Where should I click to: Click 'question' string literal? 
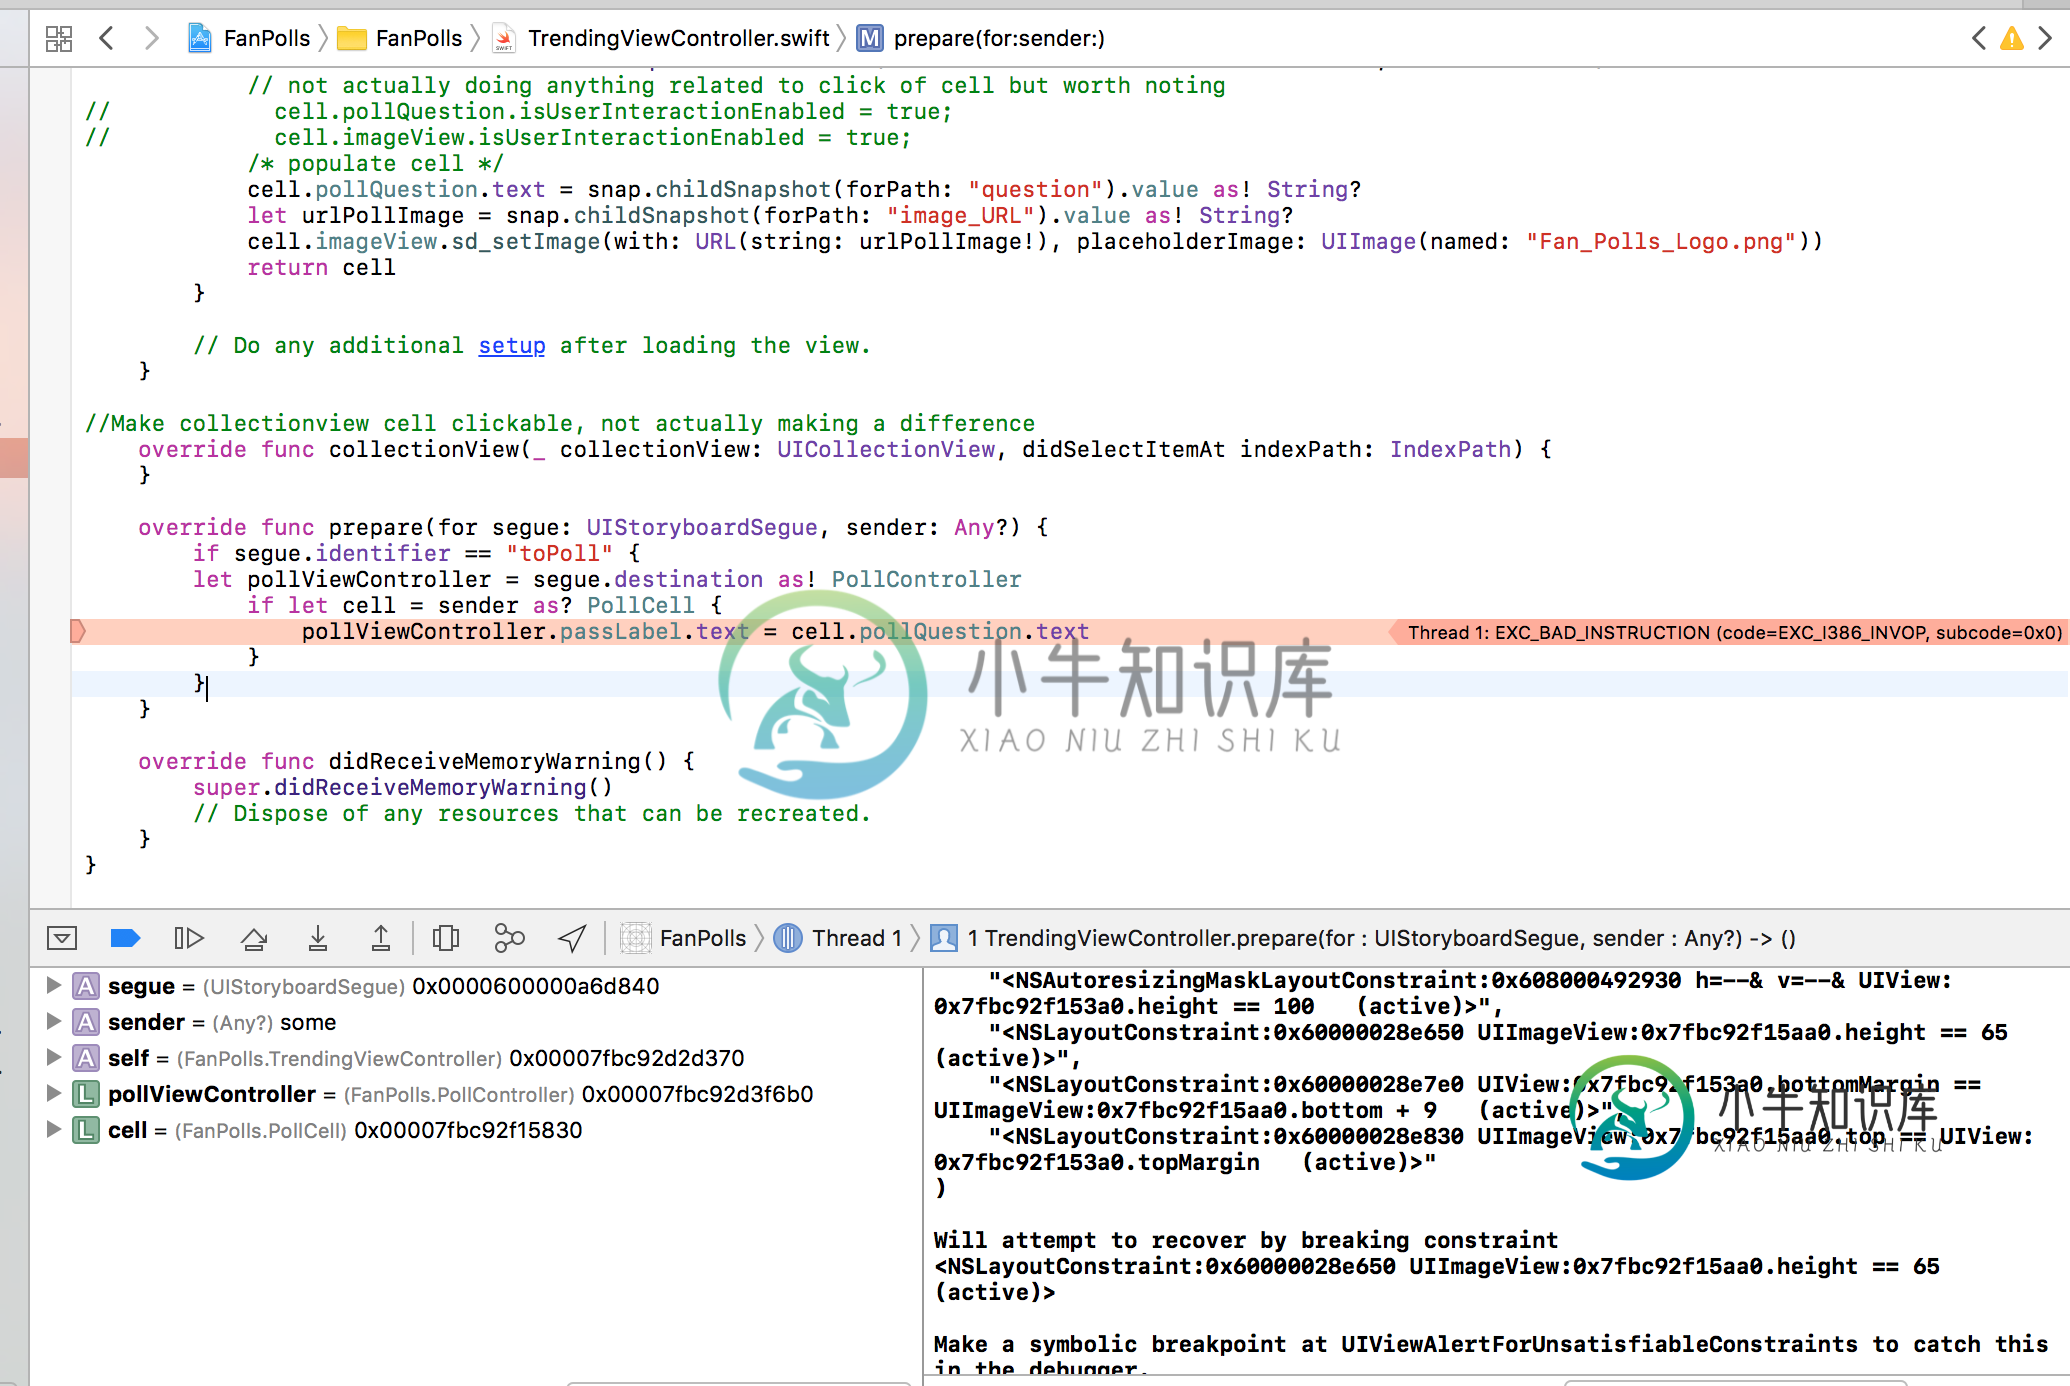(x=1035, y=190)
